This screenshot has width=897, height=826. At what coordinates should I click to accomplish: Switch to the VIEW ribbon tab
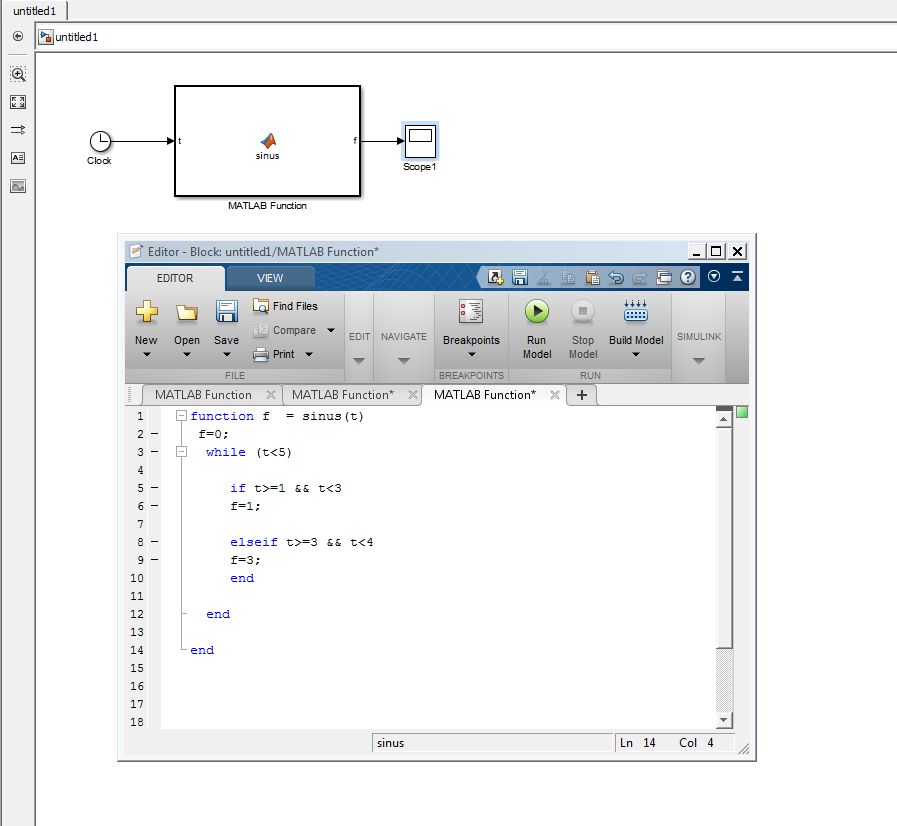coord(270,278)
